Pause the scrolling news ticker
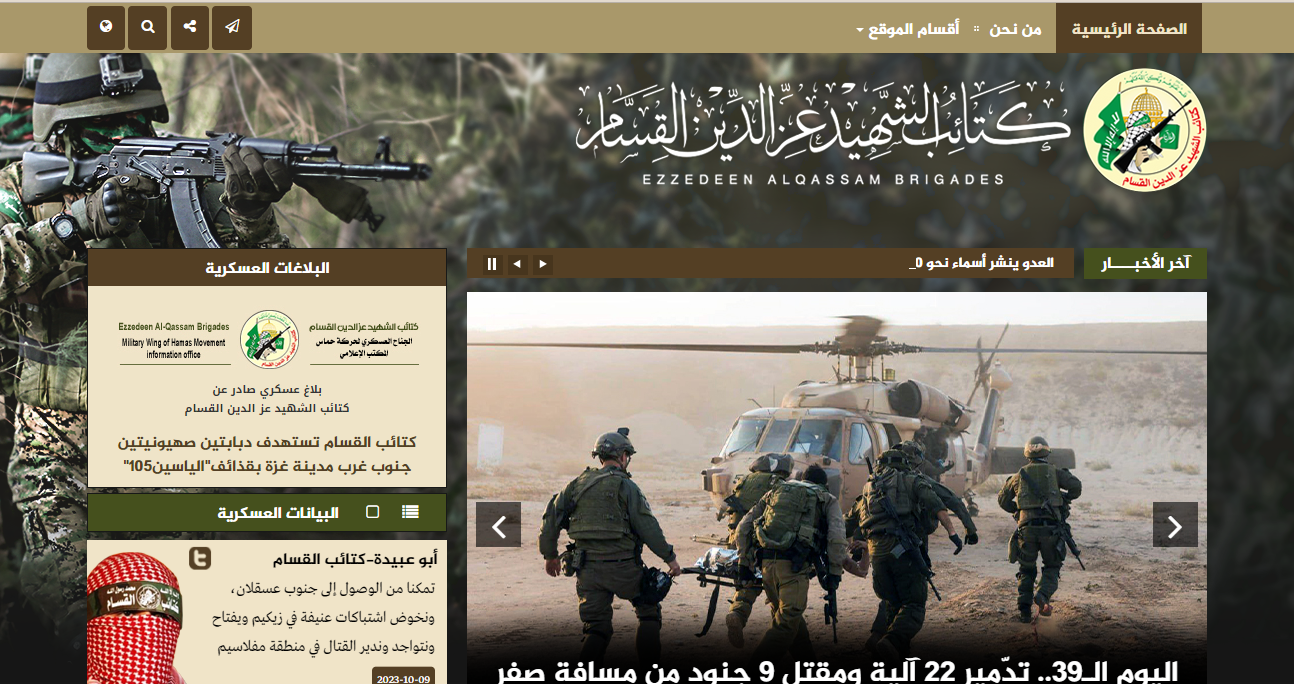The image size is (1294, 684). coord(491,263)
